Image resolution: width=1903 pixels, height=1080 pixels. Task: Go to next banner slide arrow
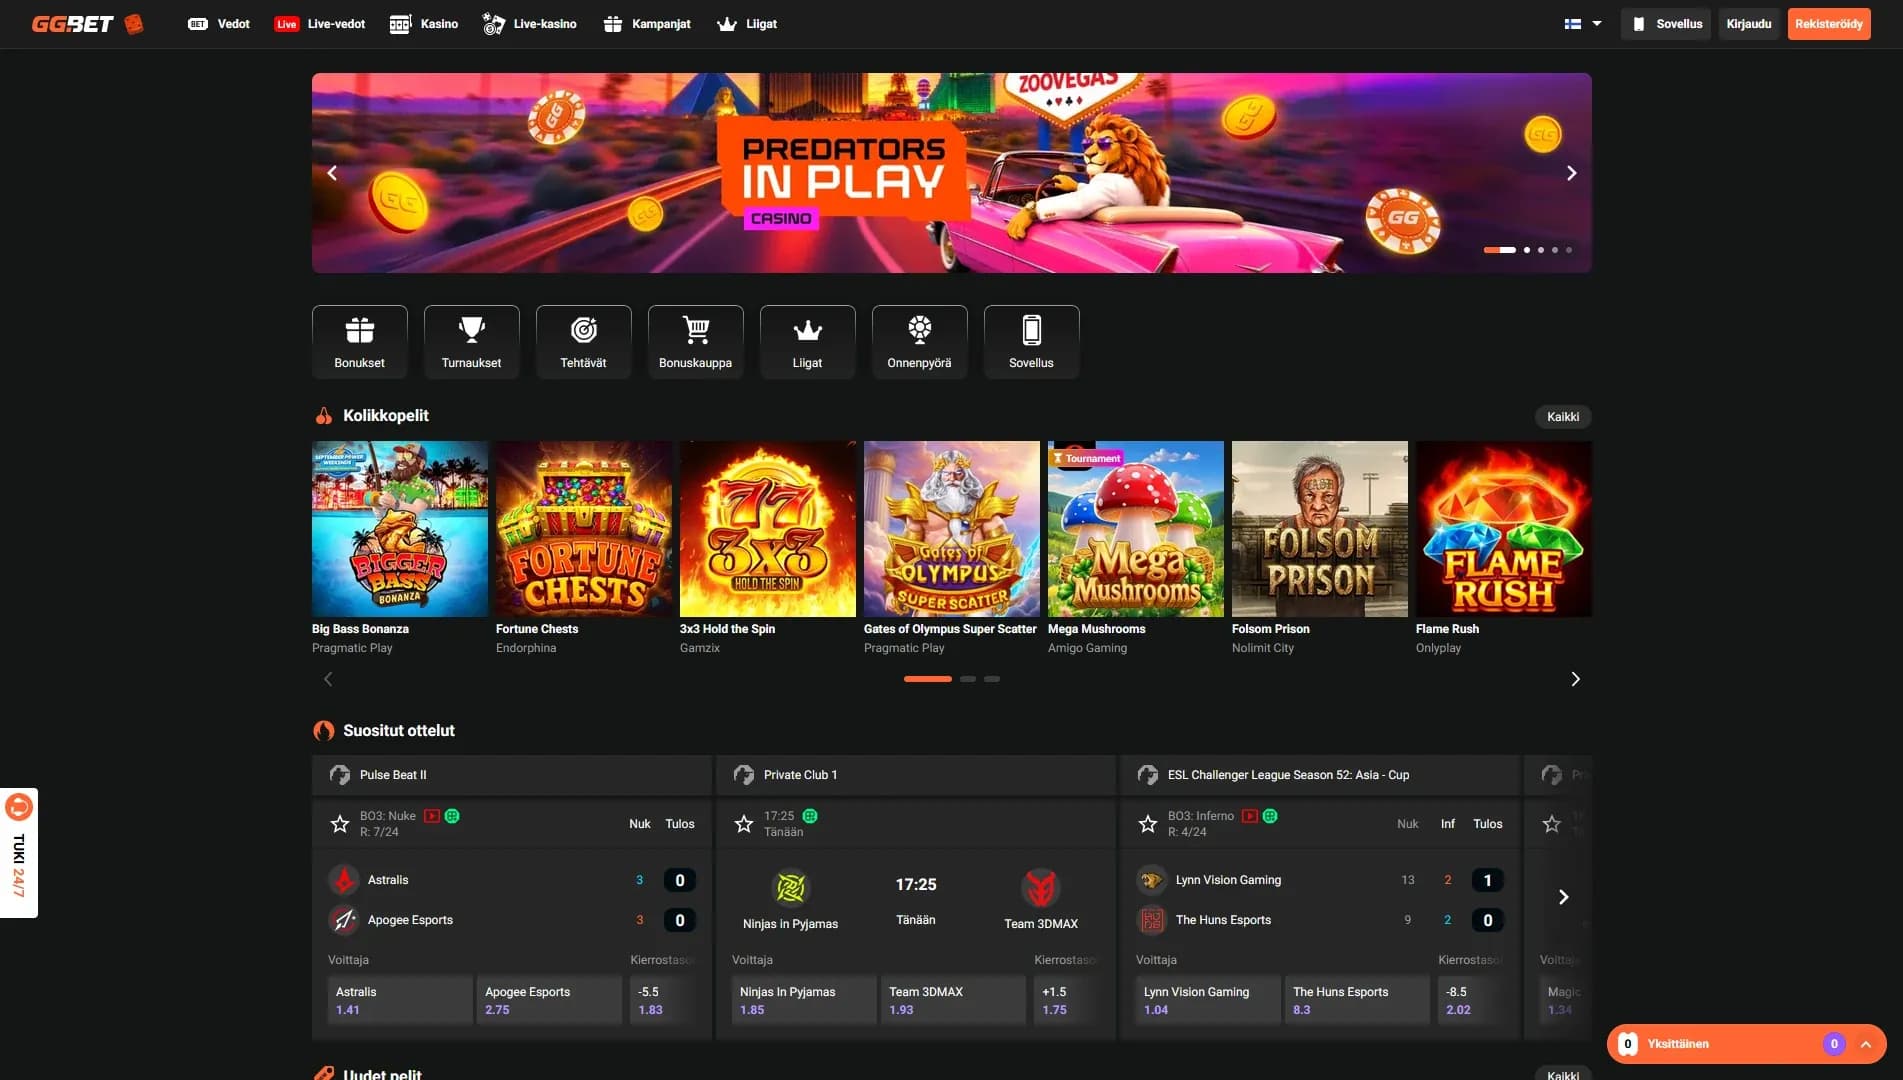(1571, 173)
